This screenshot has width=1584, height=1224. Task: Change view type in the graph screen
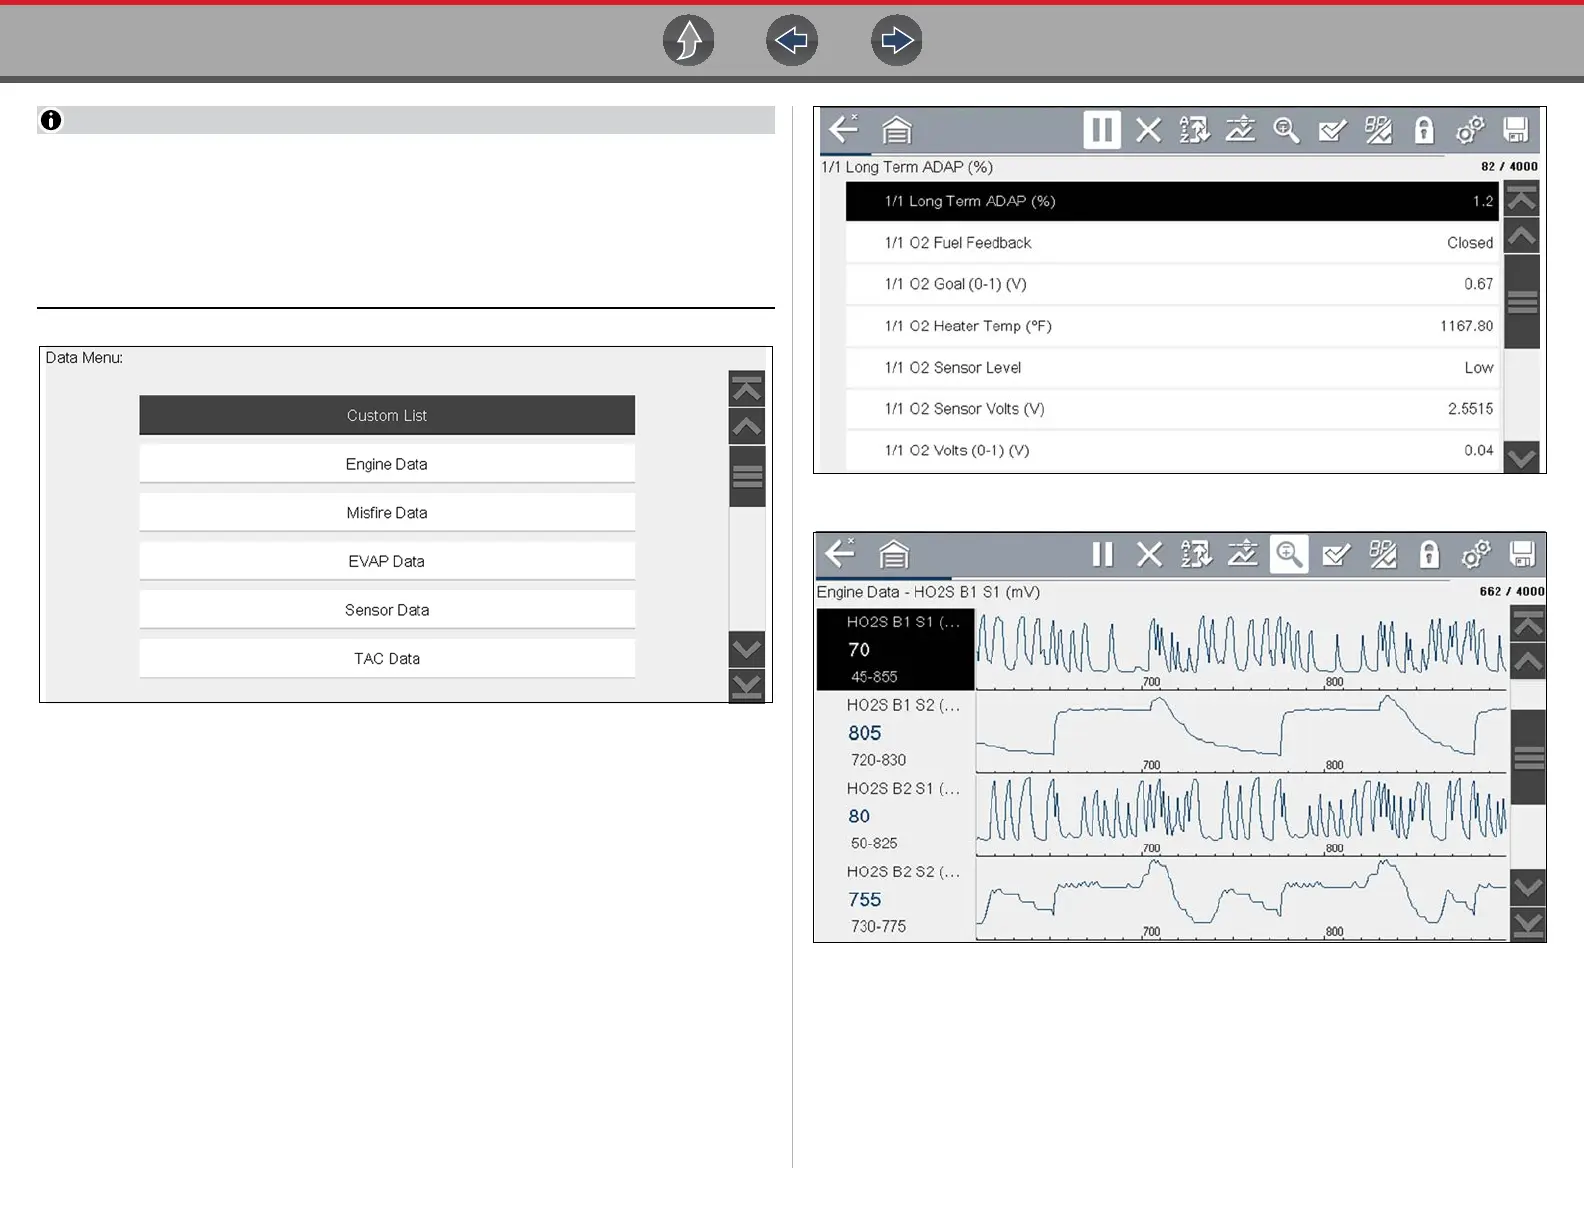(1242, 554)
